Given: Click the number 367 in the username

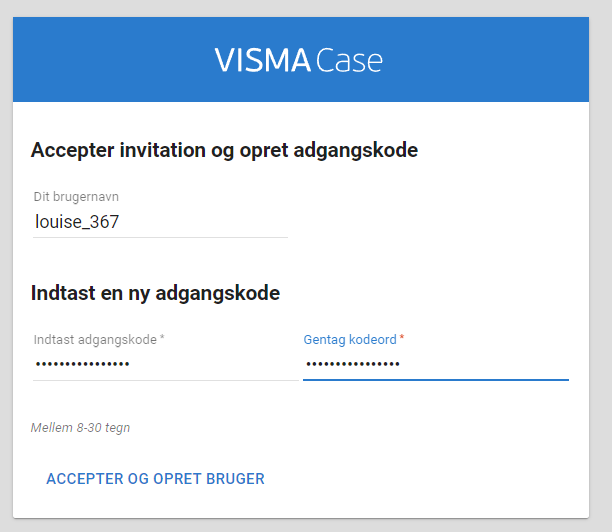Looking at the screenshot, I should 104,222.
